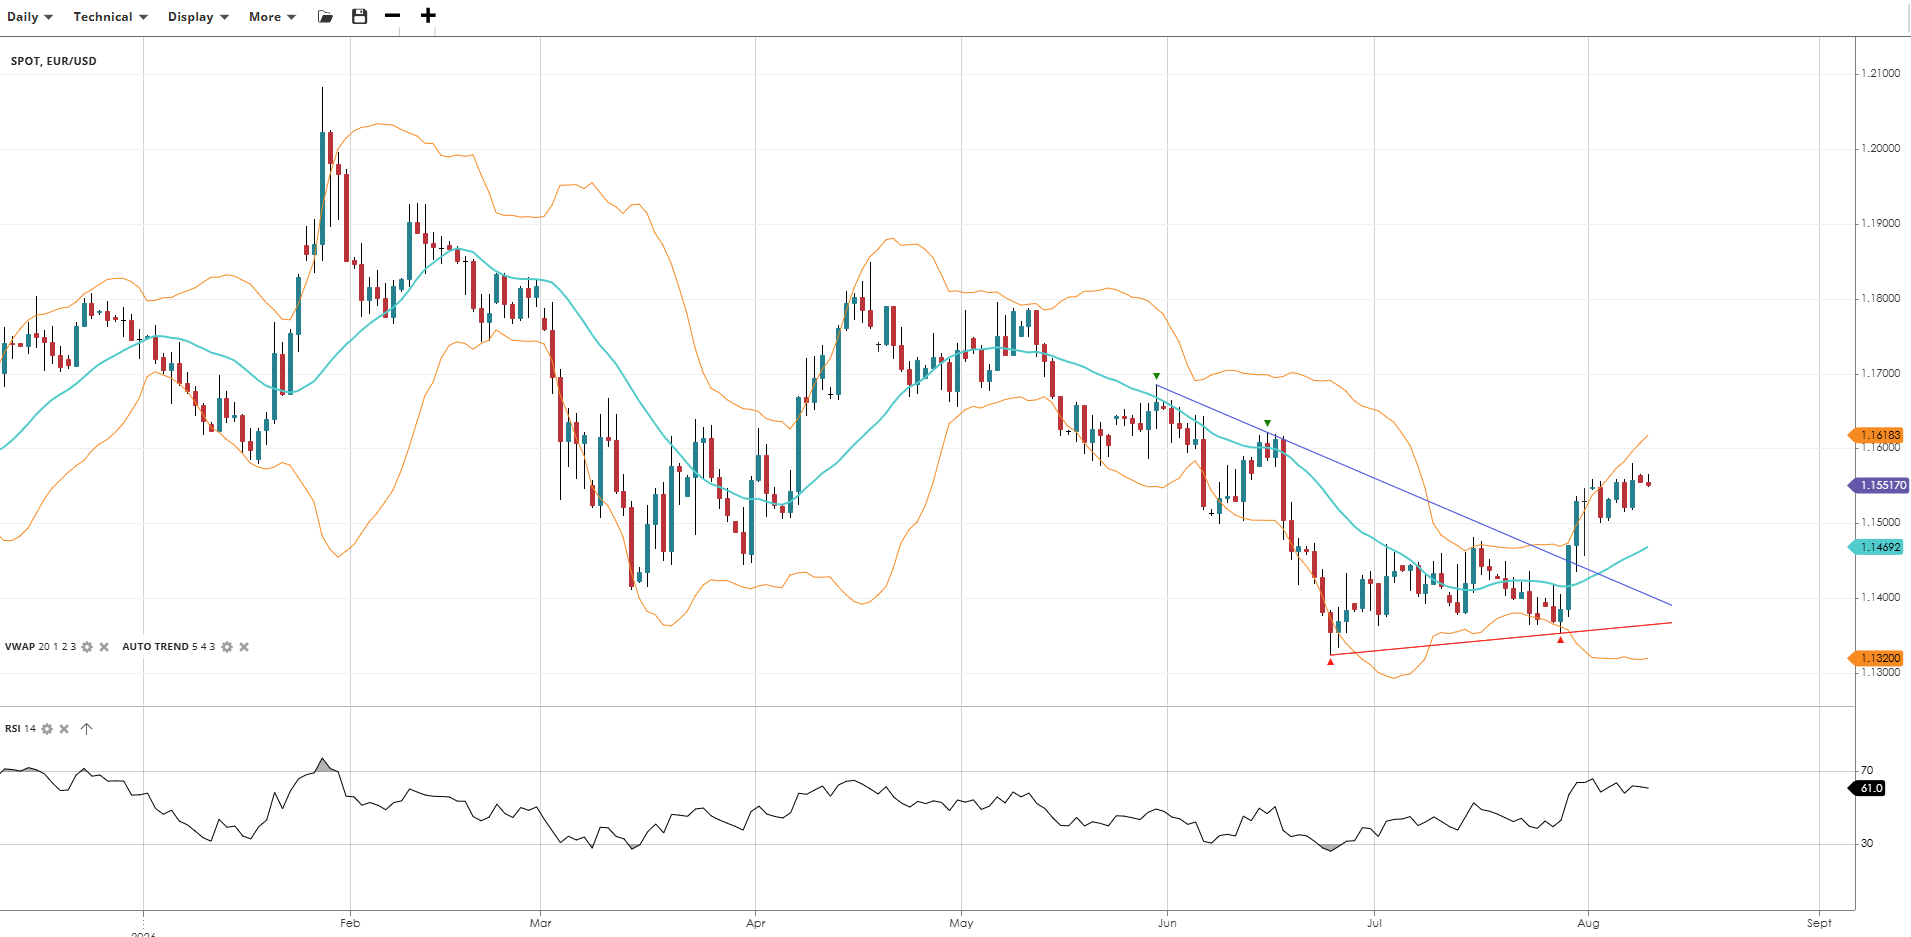Remove the RSI 14 indicator
The image size is (1911, 937).
coord(64,729)
